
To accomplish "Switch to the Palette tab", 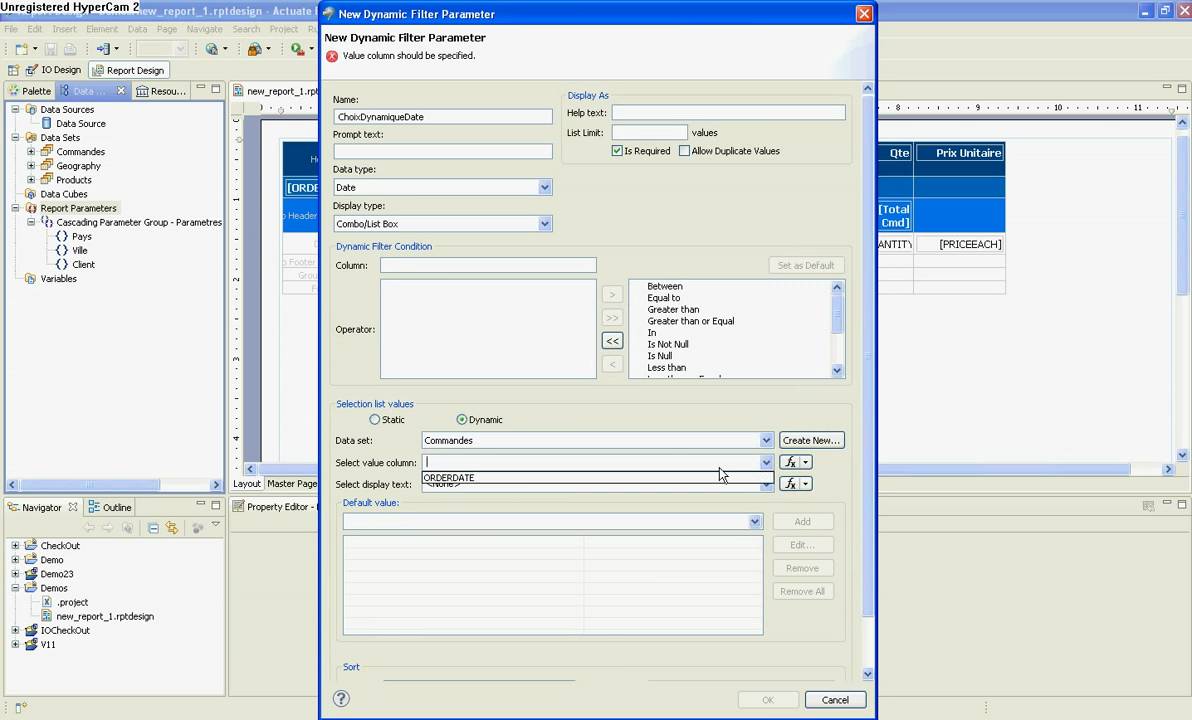I will pos(30,90).
